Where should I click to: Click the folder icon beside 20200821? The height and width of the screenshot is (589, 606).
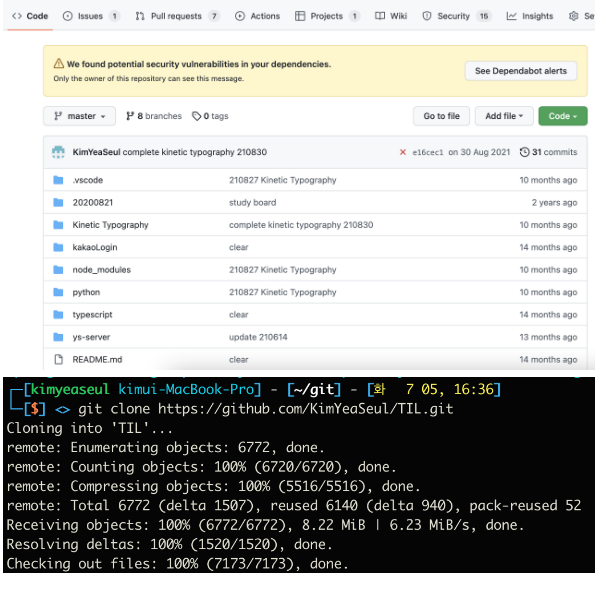point(58,203)
